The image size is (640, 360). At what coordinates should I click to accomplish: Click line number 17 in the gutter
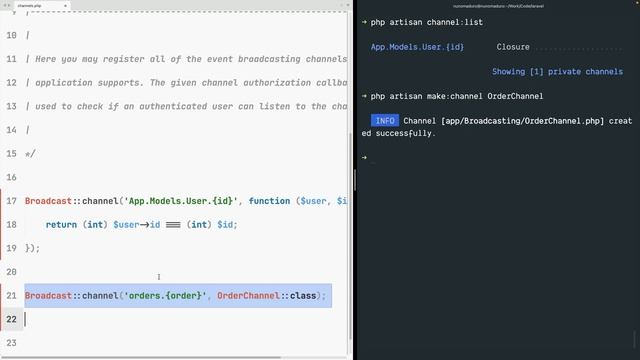11,201
